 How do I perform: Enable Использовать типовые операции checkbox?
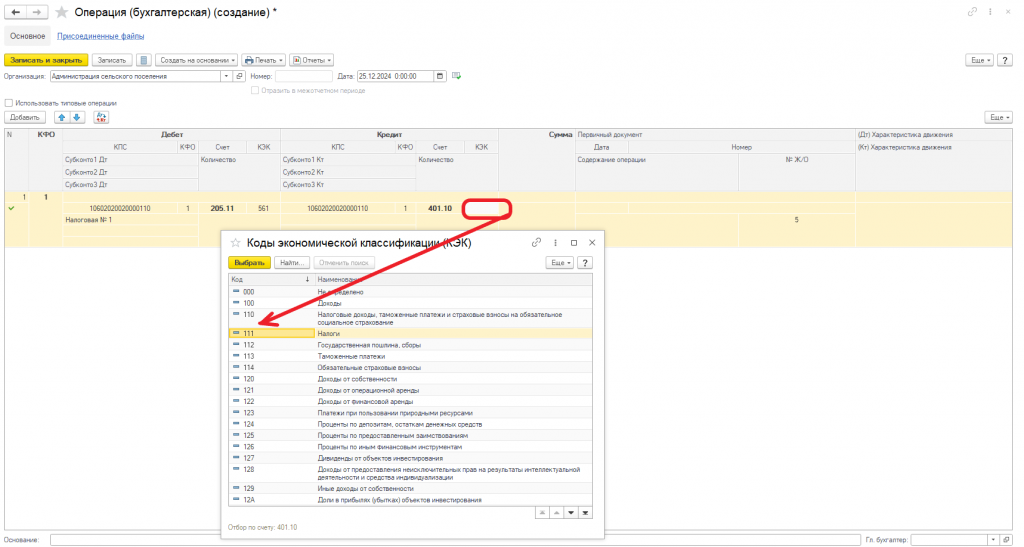(8, 103)
